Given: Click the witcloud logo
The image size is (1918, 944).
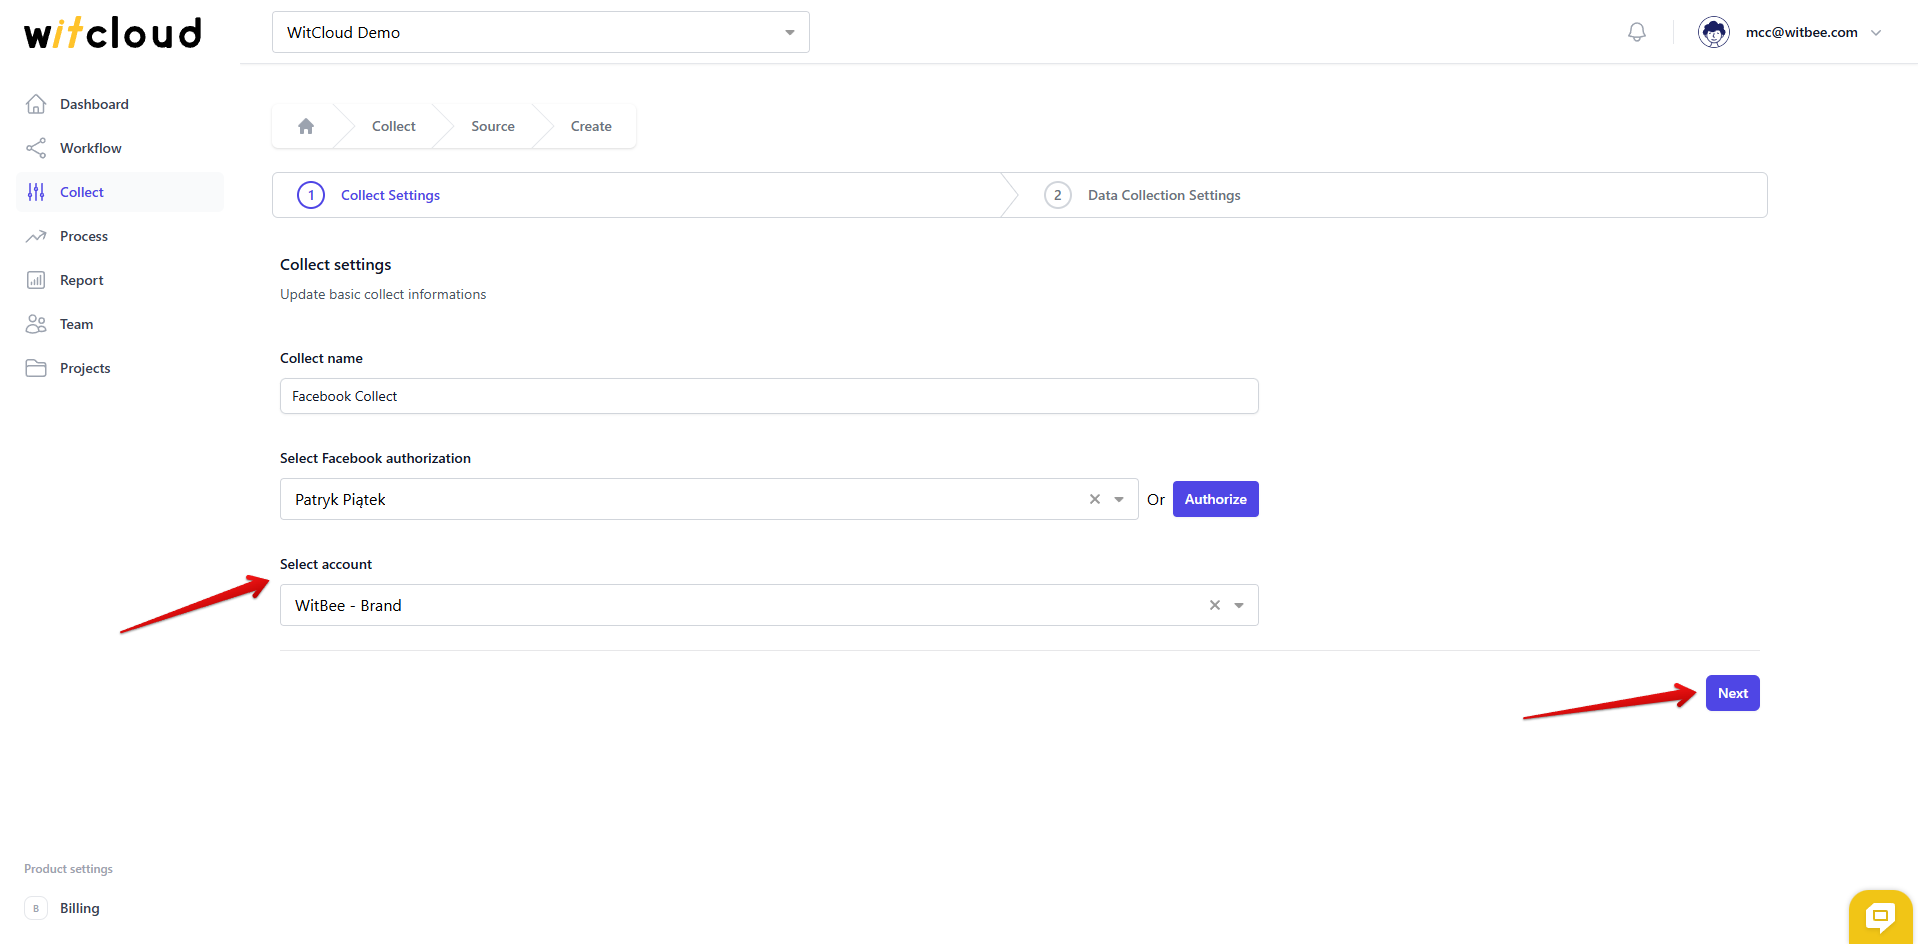Looking at the screenshot, I should (112, 32).
